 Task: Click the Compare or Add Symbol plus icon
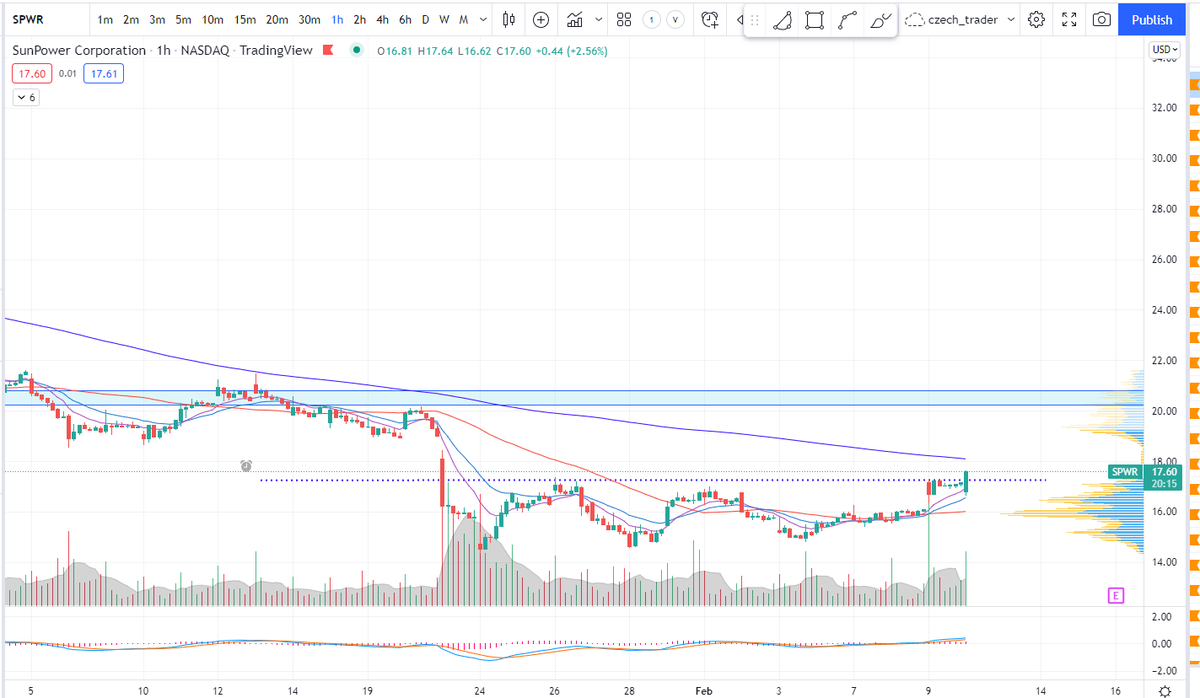coord(541,19)
